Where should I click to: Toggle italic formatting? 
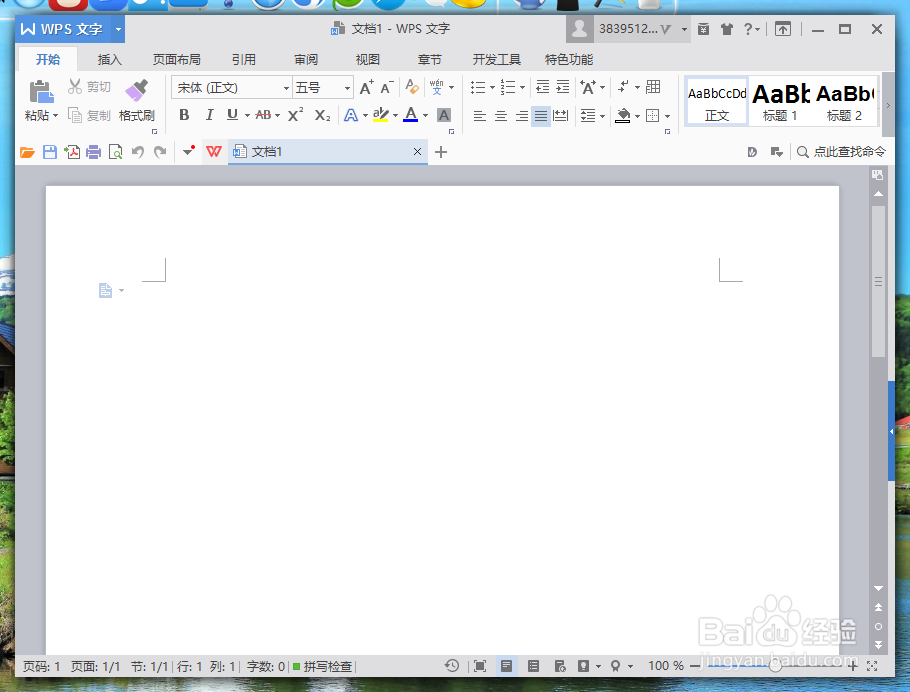pos(210,115)
